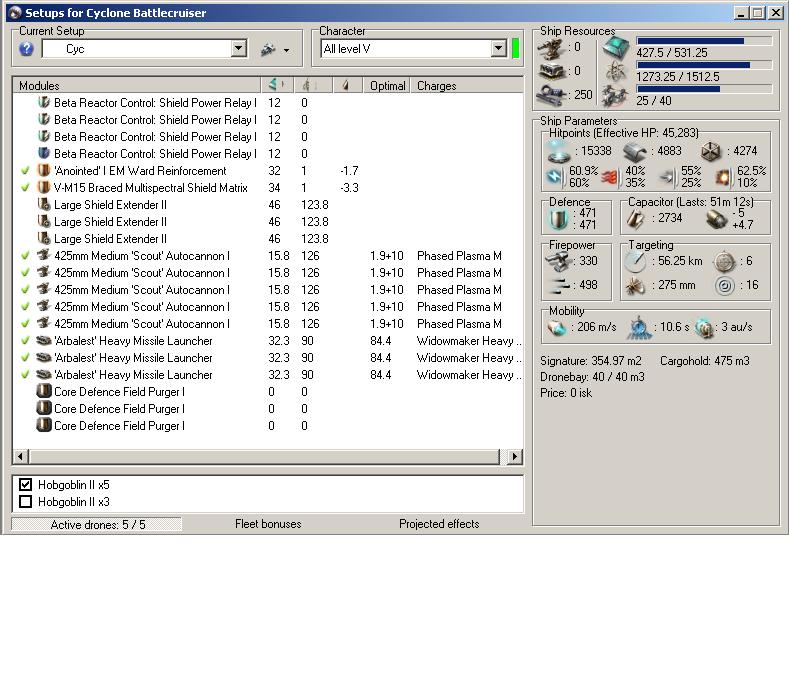Uncheck the Hobgoblin II x5 drone checkbox
Screen dimensions: 789x700
coord(25,485)
